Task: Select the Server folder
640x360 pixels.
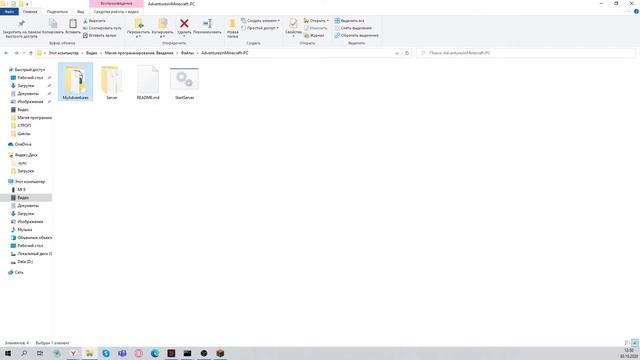Action: pyautogui.click(x=112, y=82)
